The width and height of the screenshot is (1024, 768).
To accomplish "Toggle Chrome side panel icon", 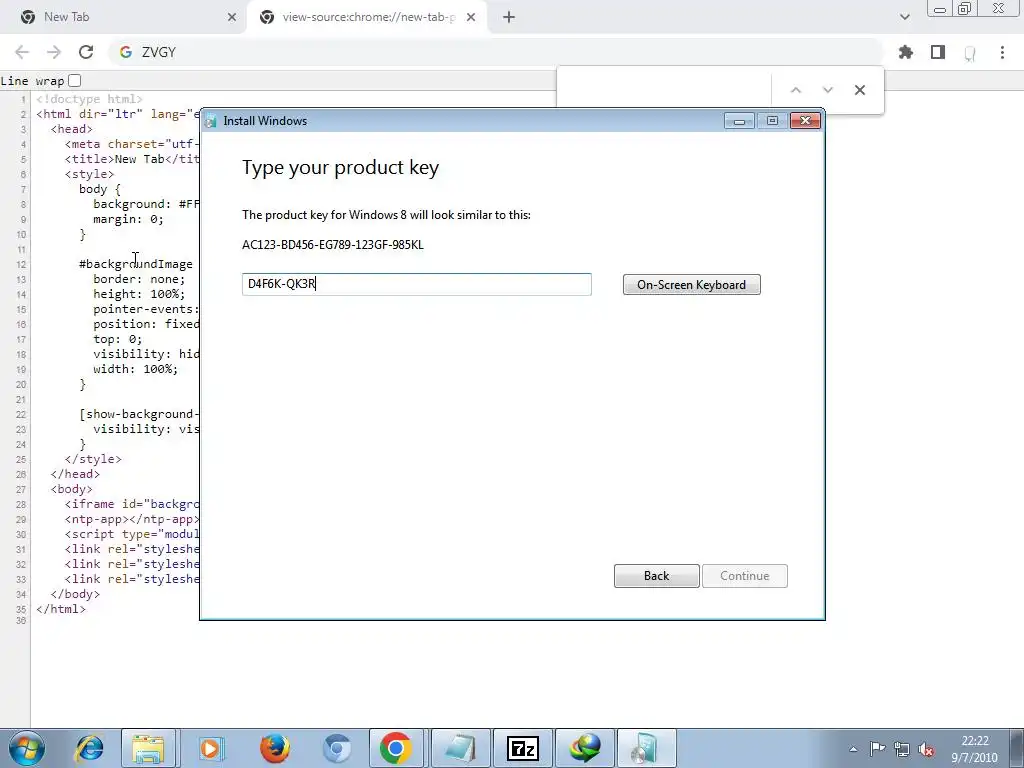I will [x=938, y=52].
